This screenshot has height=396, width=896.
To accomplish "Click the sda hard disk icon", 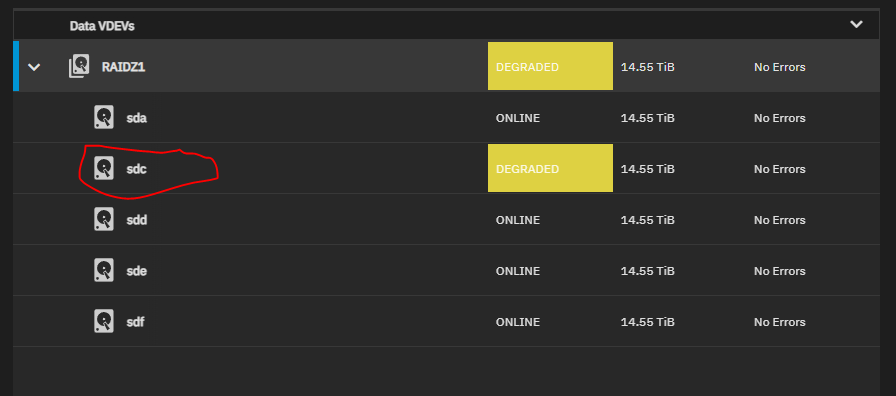I will click(104, 118).
